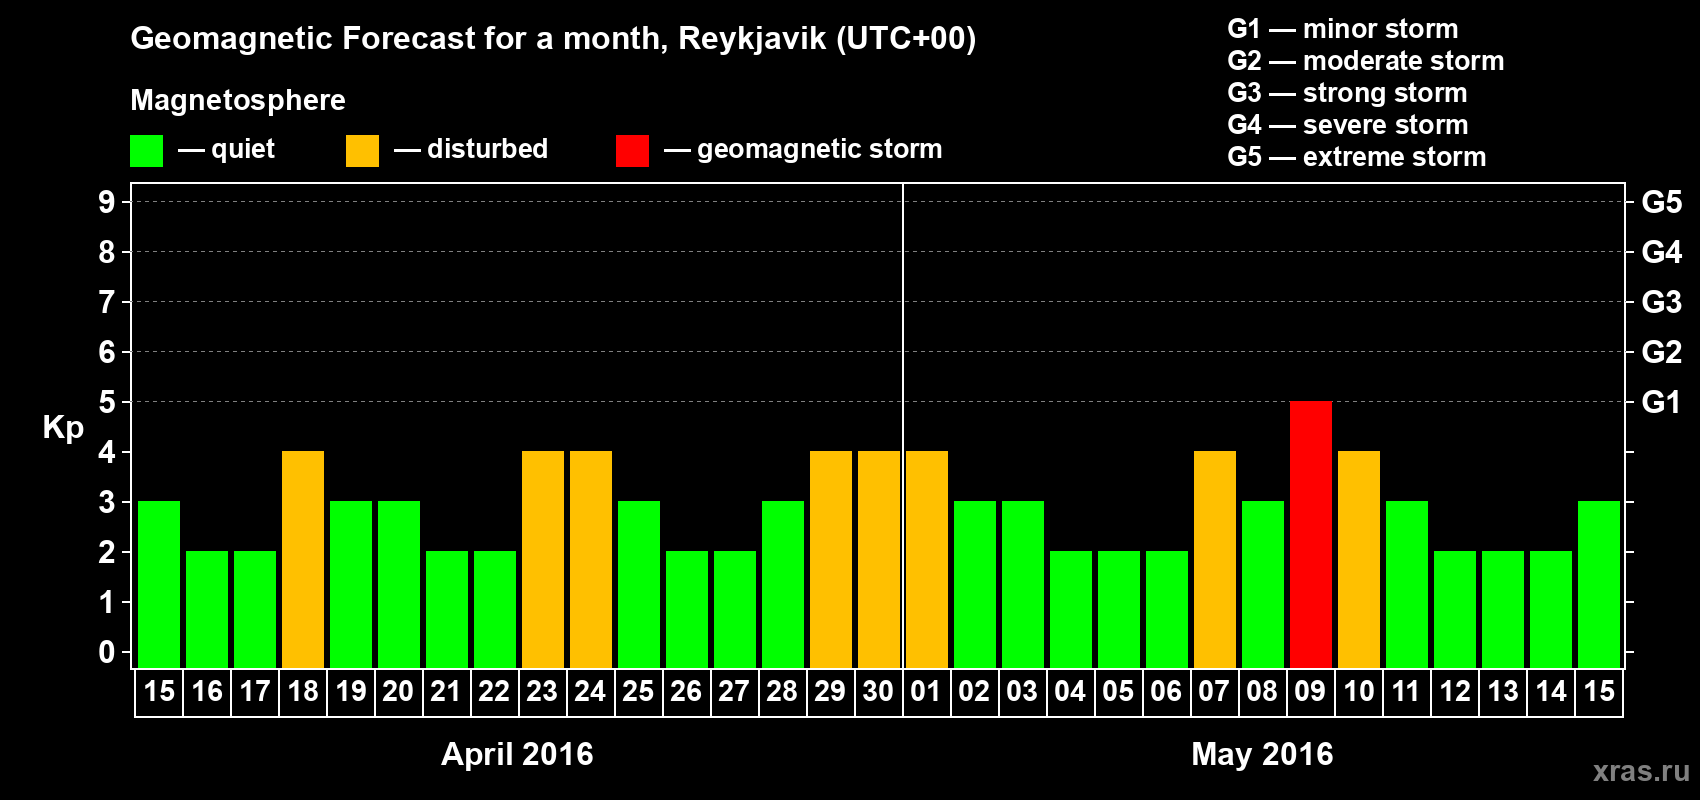
Task: Click the orange bar for May 01
Action: point(927,559)
